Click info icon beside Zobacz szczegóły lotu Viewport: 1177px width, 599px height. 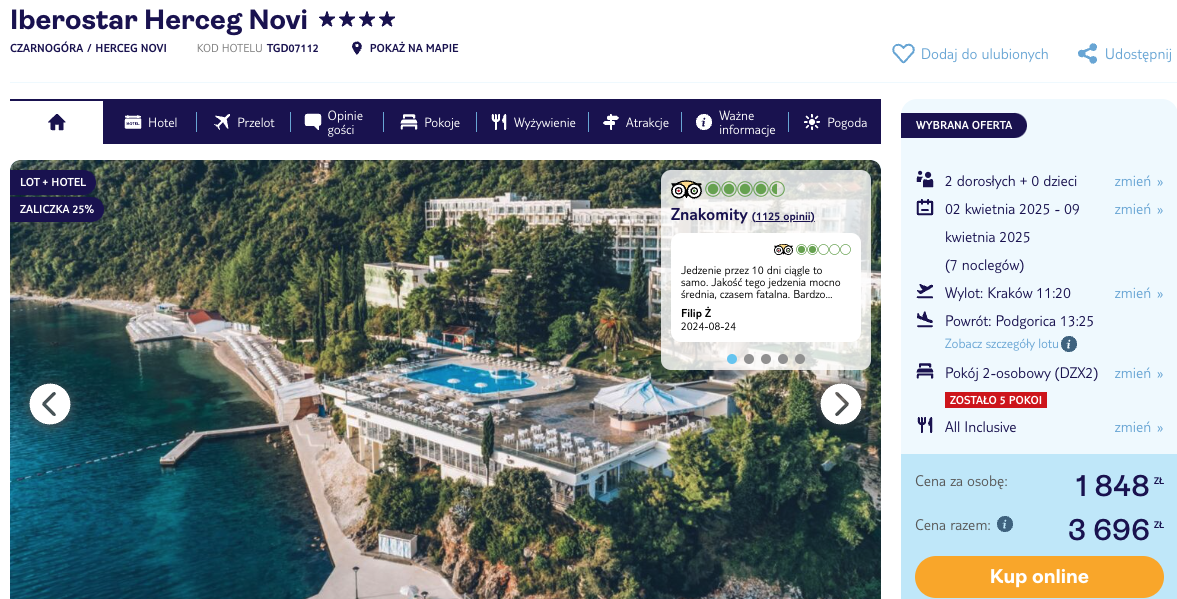tap(1069, 345)
